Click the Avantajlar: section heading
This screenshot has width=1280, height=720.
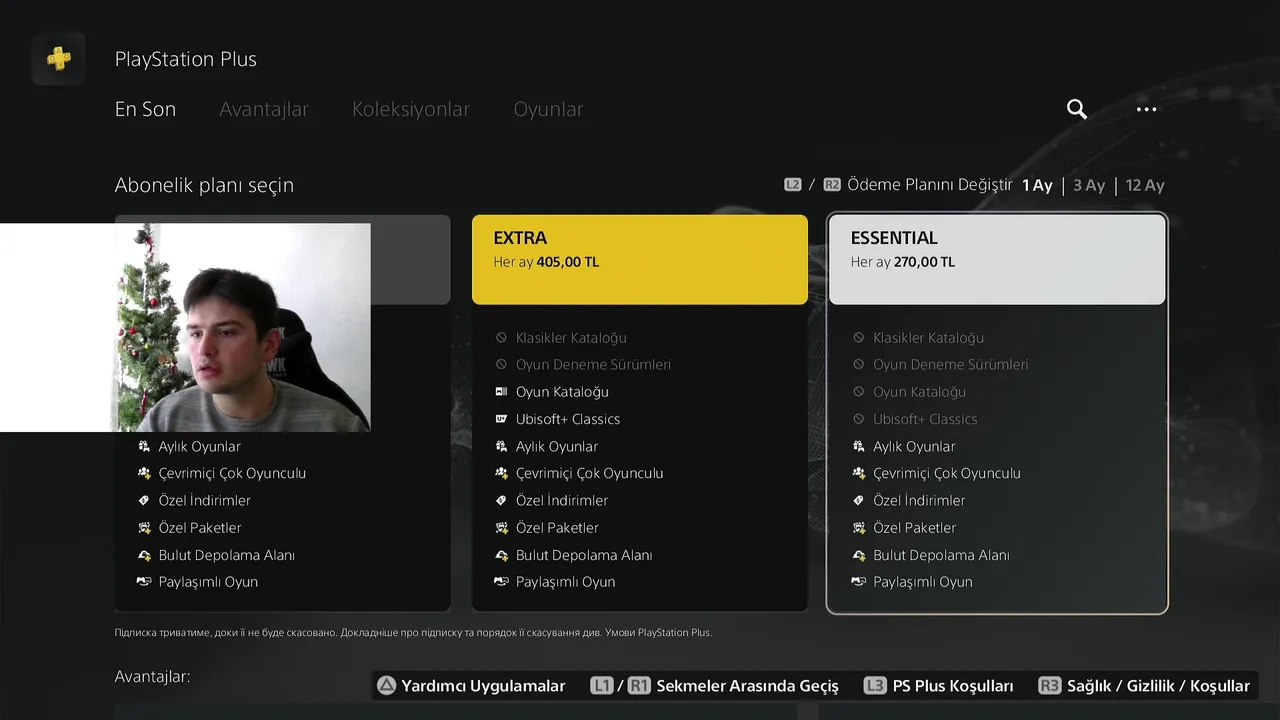click(x=152, y=677)
